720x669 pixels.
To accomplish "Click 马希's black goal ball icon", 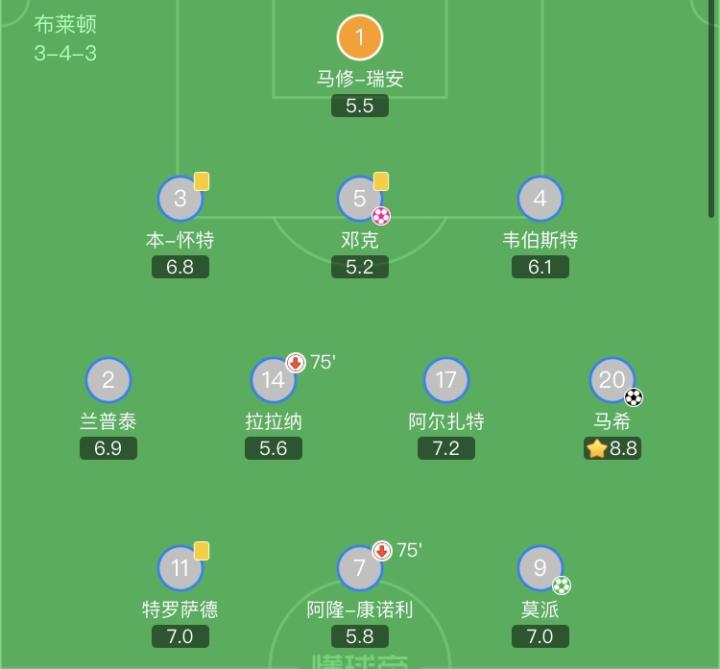I will [x=633, y=397].
